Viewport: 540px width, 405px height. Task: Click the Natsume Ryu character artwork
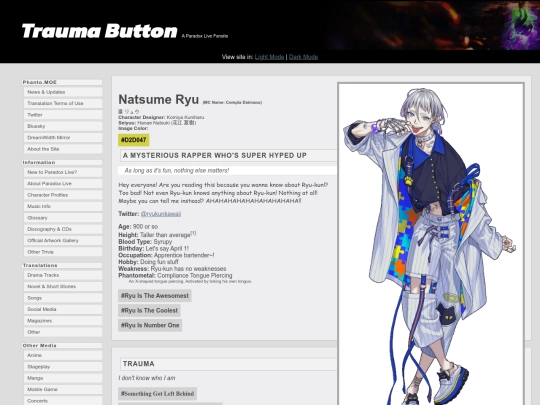click(x=431, y=244)
